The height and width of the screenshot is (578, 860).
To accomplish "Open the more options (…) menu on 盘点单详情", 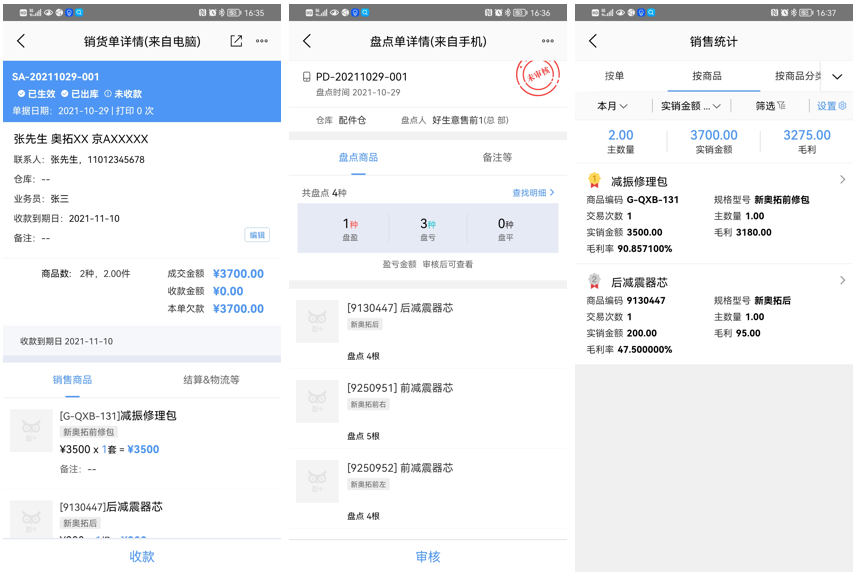I will pos(548,41).
